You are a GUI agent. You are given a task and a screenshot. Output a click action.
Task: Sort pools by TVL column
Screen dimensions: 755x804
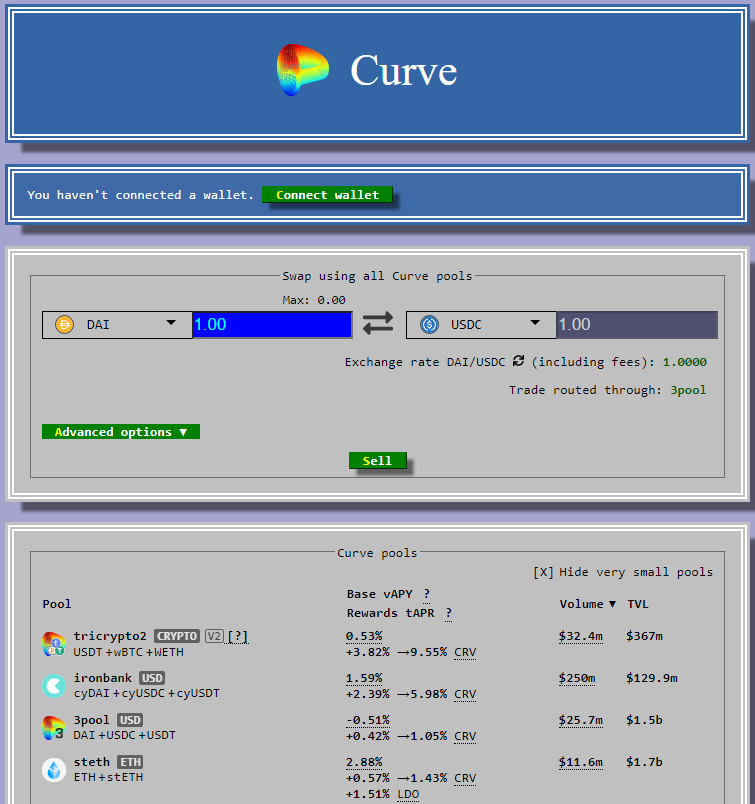tap(638, 604)
